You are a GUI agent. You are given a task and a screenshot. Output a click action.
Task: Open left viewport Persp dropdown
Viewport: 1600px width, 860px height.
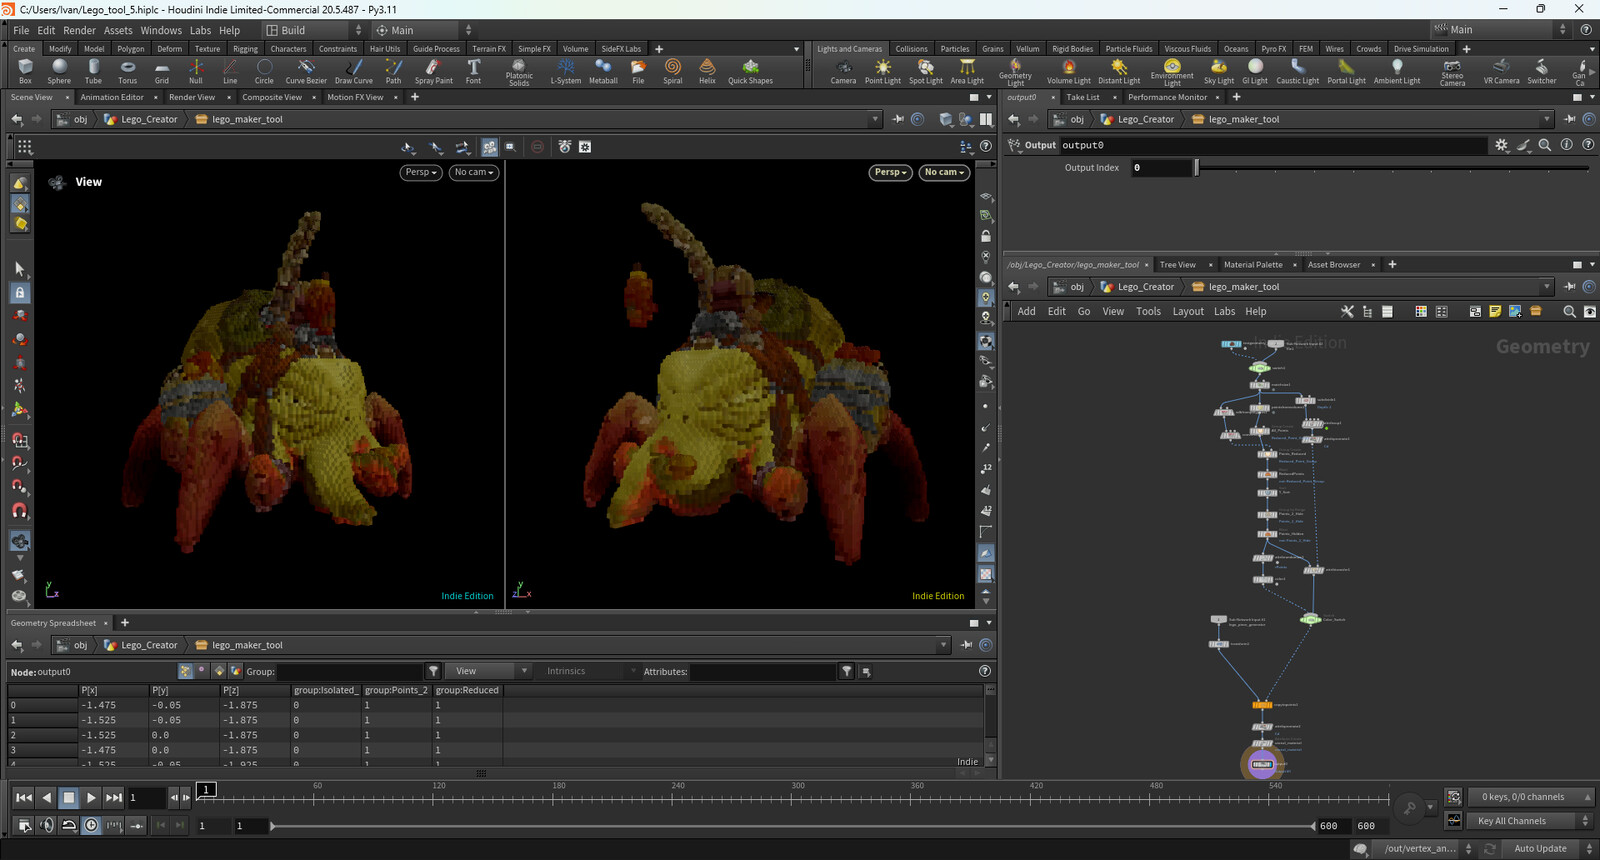pyautogui.click(x=421, y=172)
